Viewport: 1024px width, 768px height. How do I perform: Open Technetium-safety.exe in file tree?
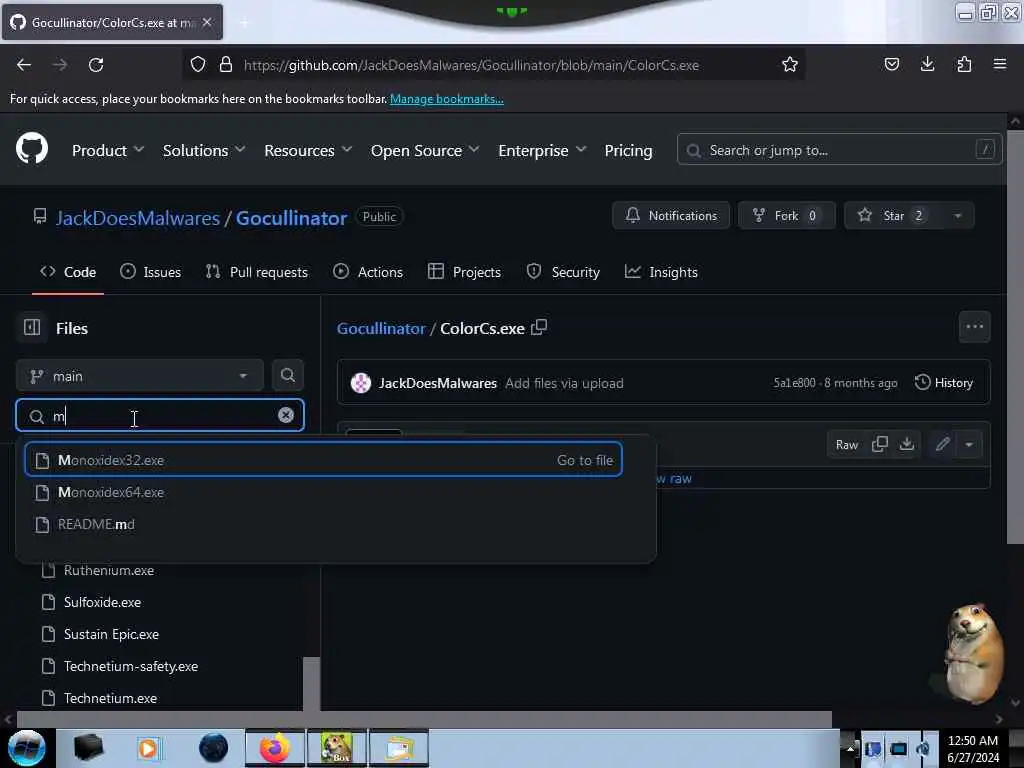[x=131, y=666]
